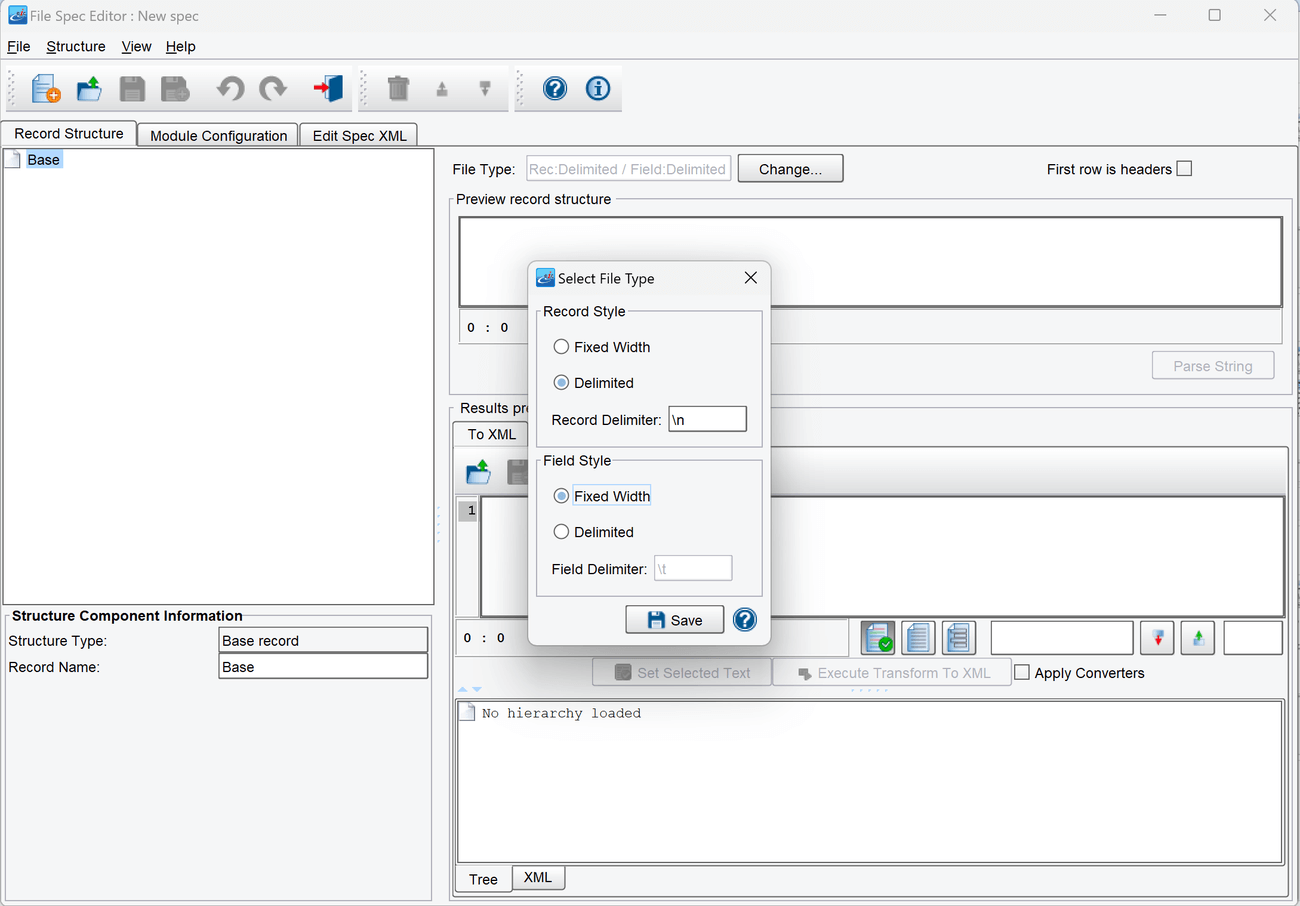The height and width of the screenshot is (906, 1300).
Task: Click the red down arrow button
Action: tap(1157, 637)
